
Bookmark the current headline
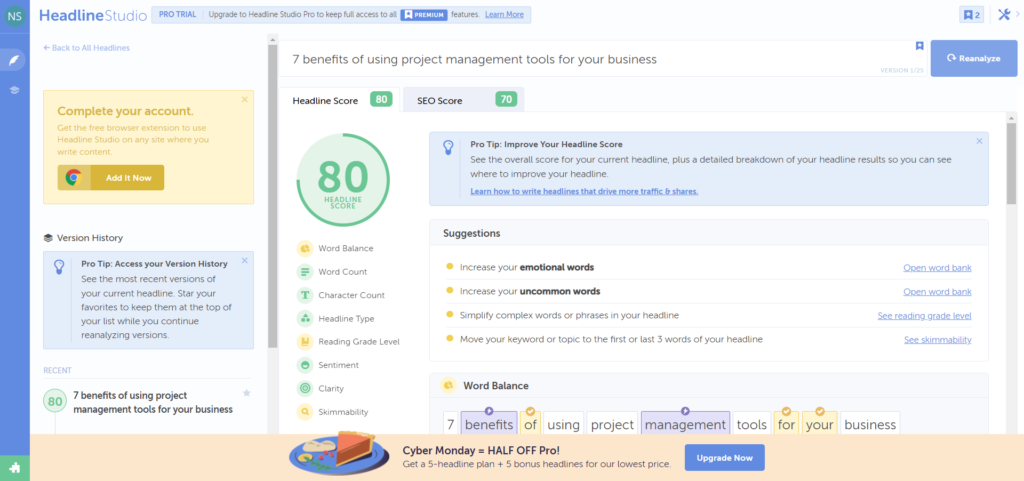click(x=919, y=46)
